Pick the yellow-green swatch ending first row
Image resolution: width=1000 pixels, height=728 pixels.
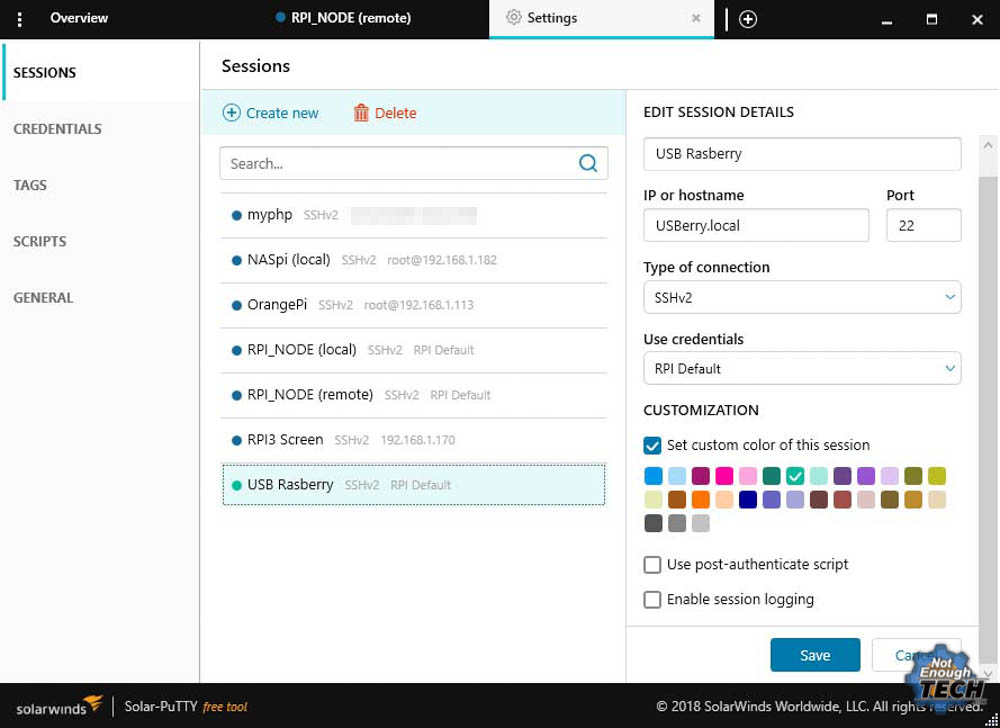[x=936, y=476]
